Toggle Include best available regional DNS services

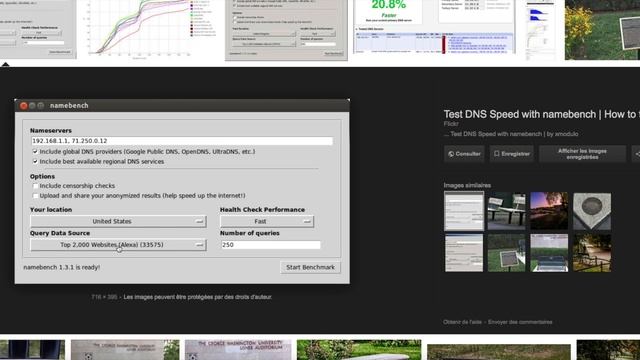pos(35,162)
